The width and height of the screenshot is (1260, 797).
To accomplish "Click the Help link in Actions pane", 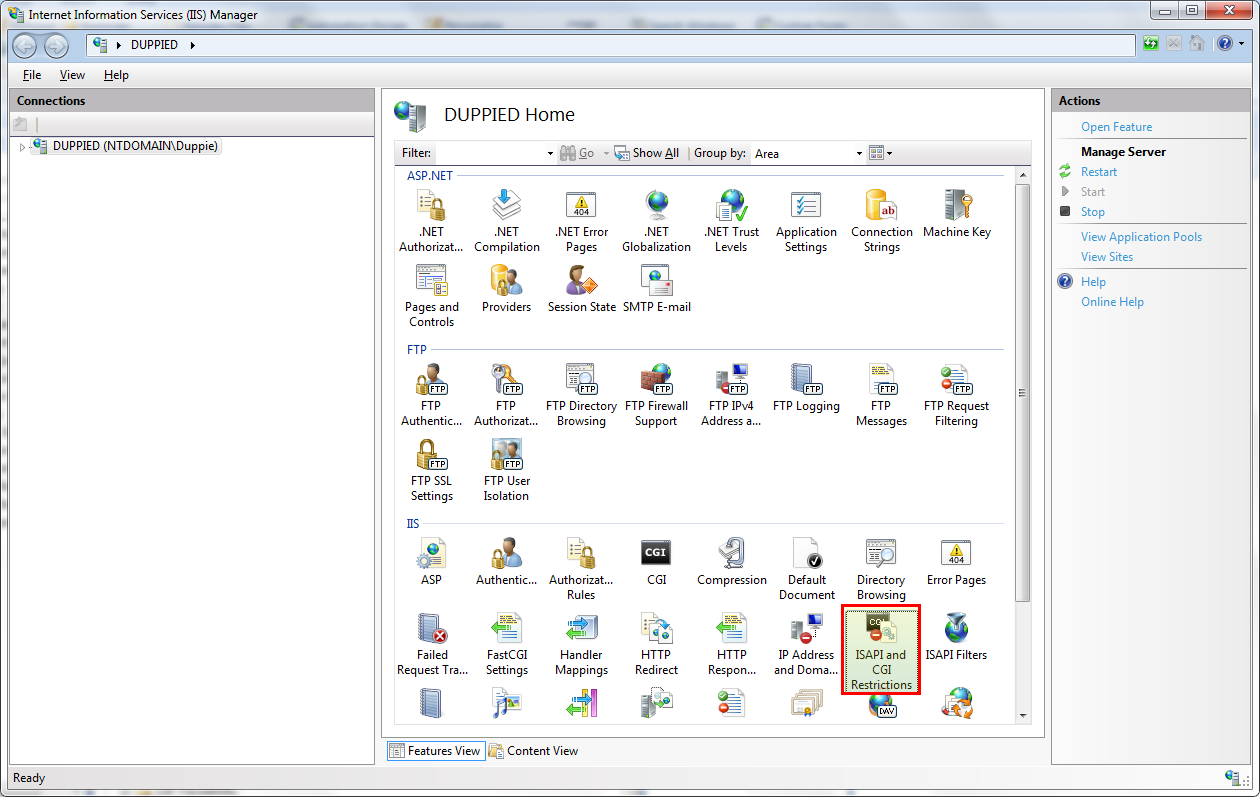I will (x=1093, y=282).
